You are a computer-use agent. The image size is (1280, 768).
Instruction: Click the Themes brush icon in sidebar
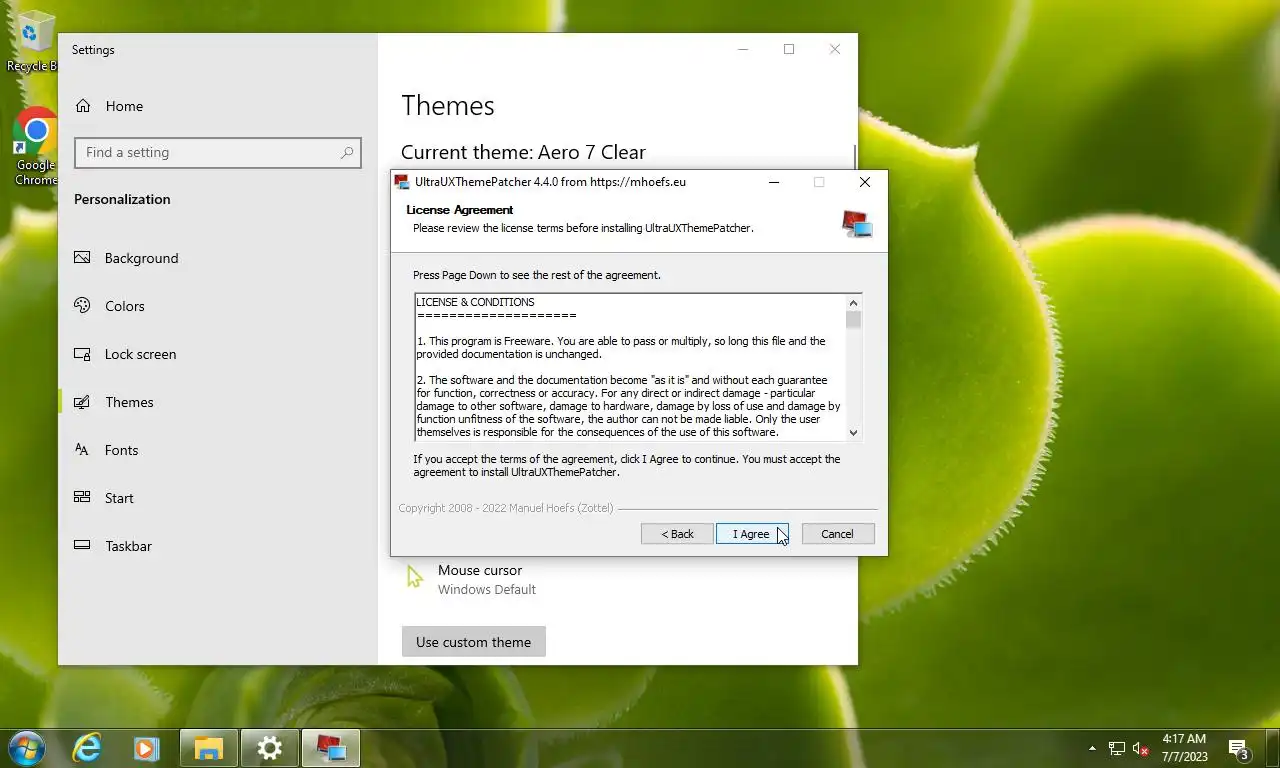(82, 402)
